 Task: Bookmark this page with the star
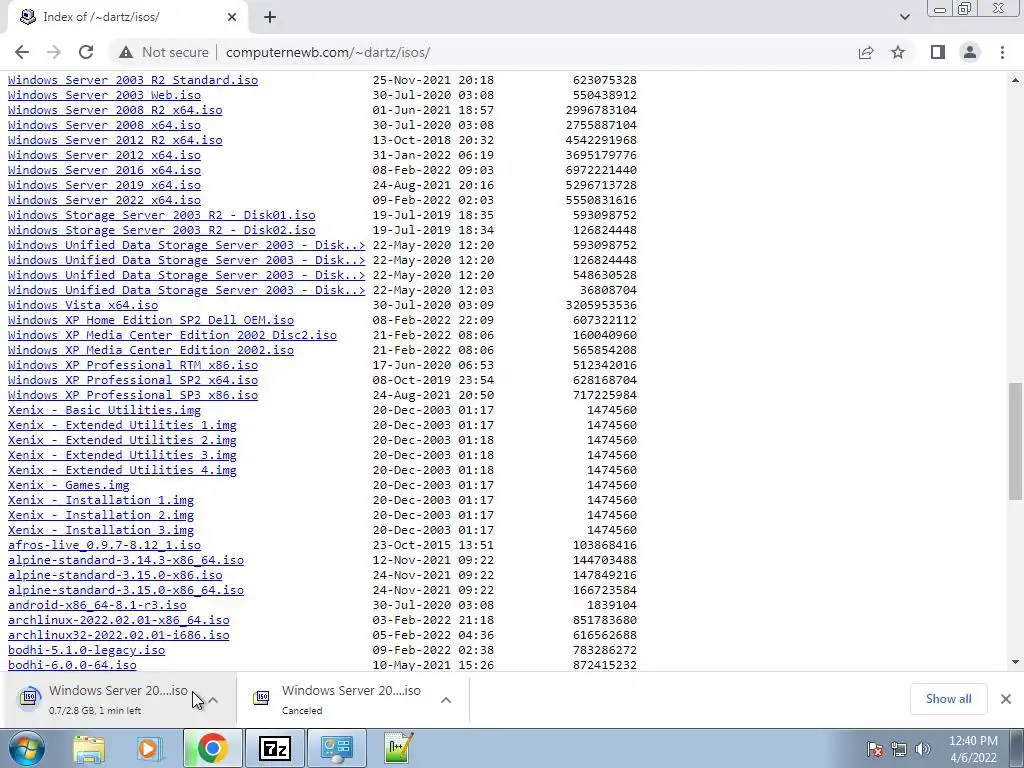tap(898, 52)
